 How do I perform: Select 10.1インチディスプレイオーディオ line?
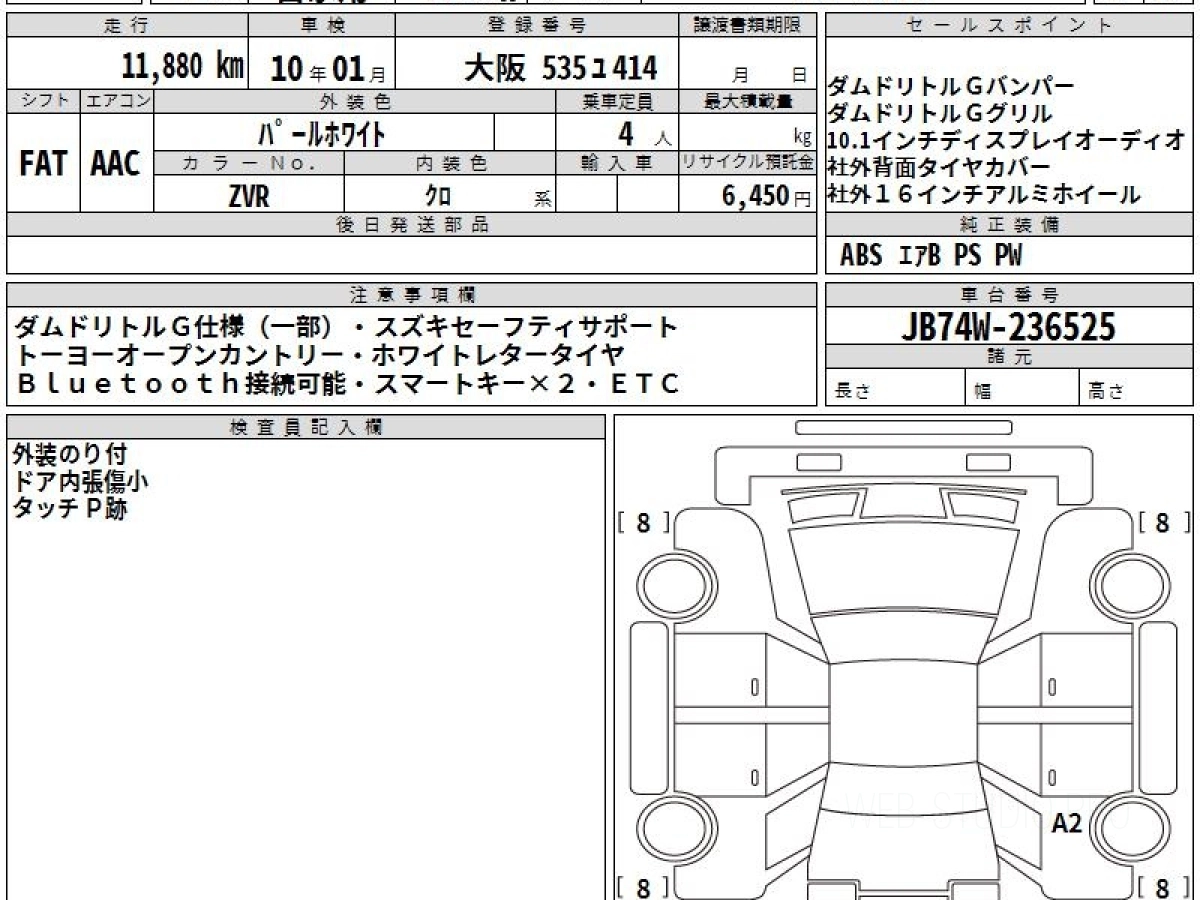point(1007,140)
